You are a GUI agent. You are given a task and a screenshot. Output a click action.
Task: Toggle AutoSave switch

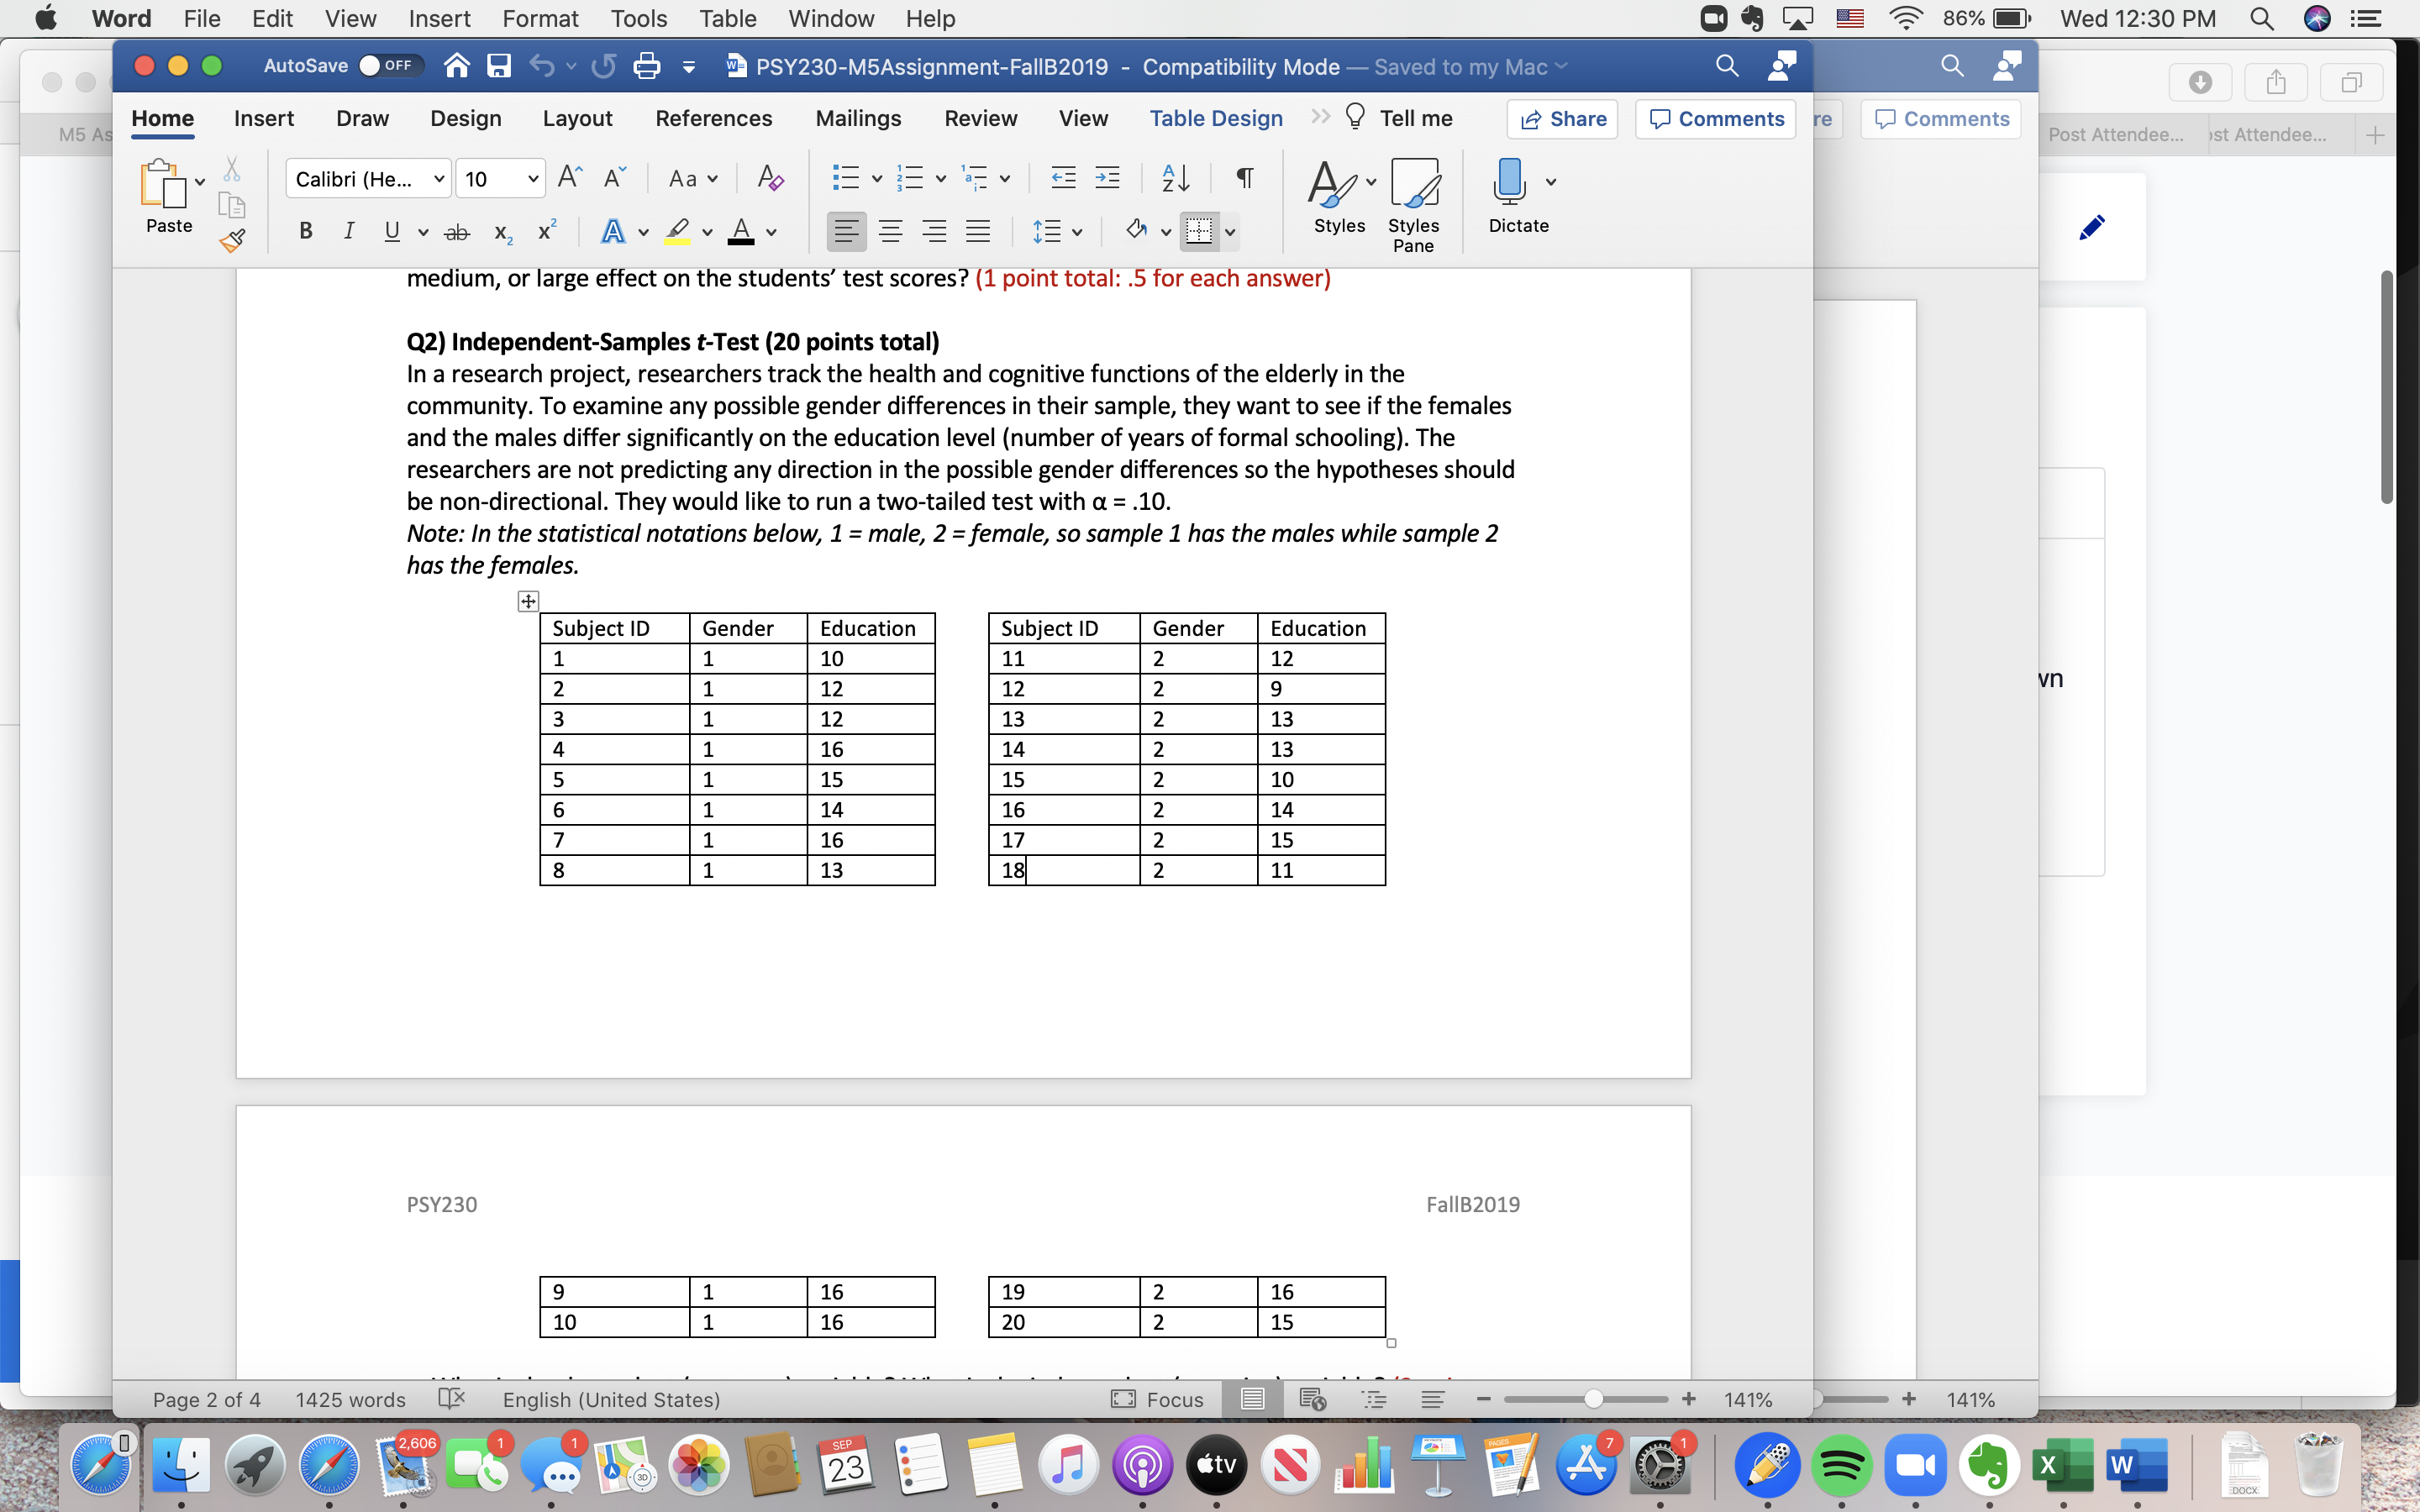pos(390,66)
